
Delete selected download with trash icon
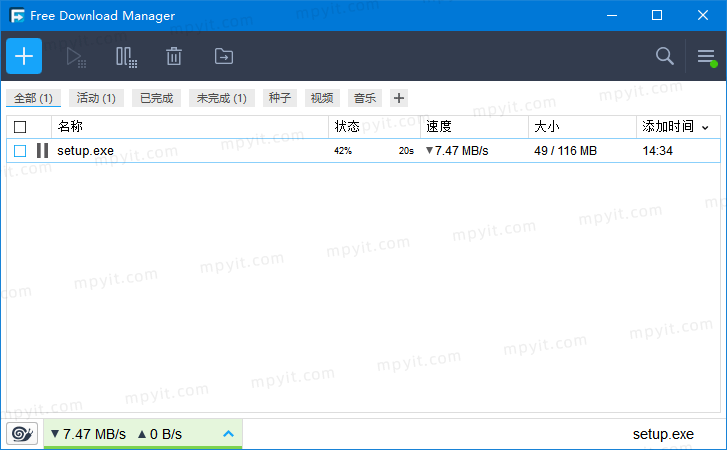click(x=174, y=57)
